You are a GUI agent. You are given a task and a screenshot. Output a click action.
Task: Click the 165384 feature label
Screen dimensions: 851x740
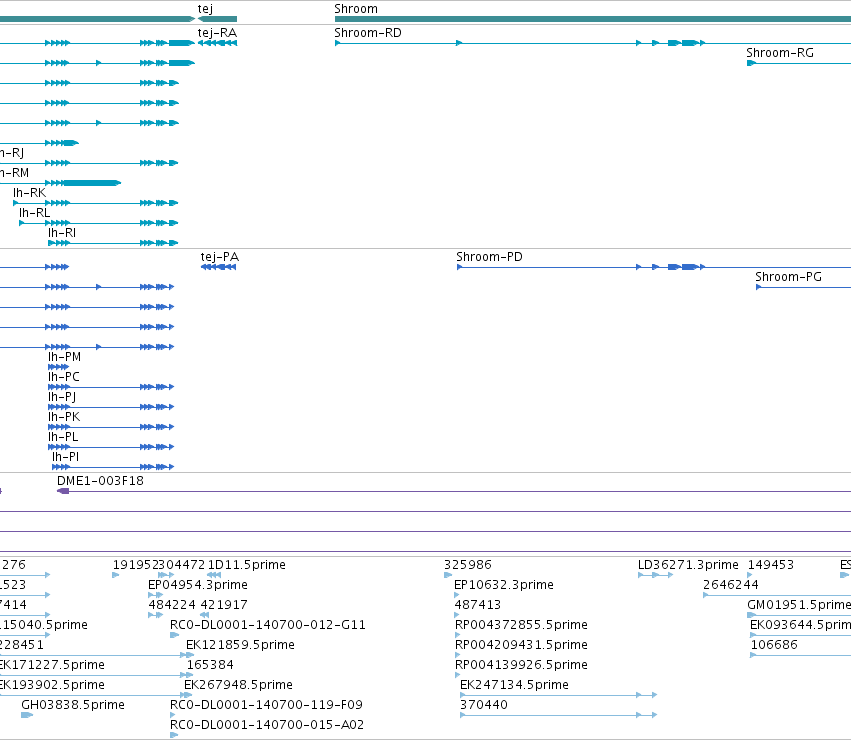point(210,666)
